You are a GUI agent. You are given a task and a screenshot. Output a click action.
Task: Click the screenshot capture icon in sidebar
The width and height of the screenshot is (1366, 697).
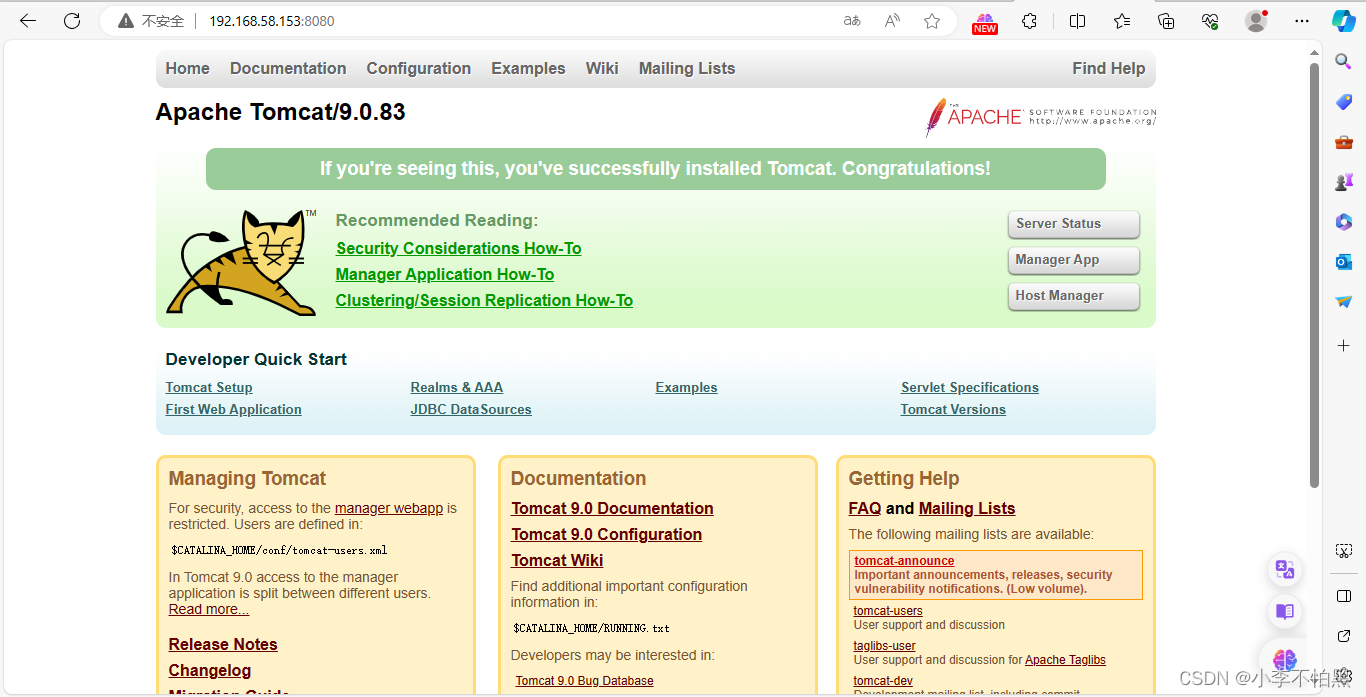(1343, 550)
